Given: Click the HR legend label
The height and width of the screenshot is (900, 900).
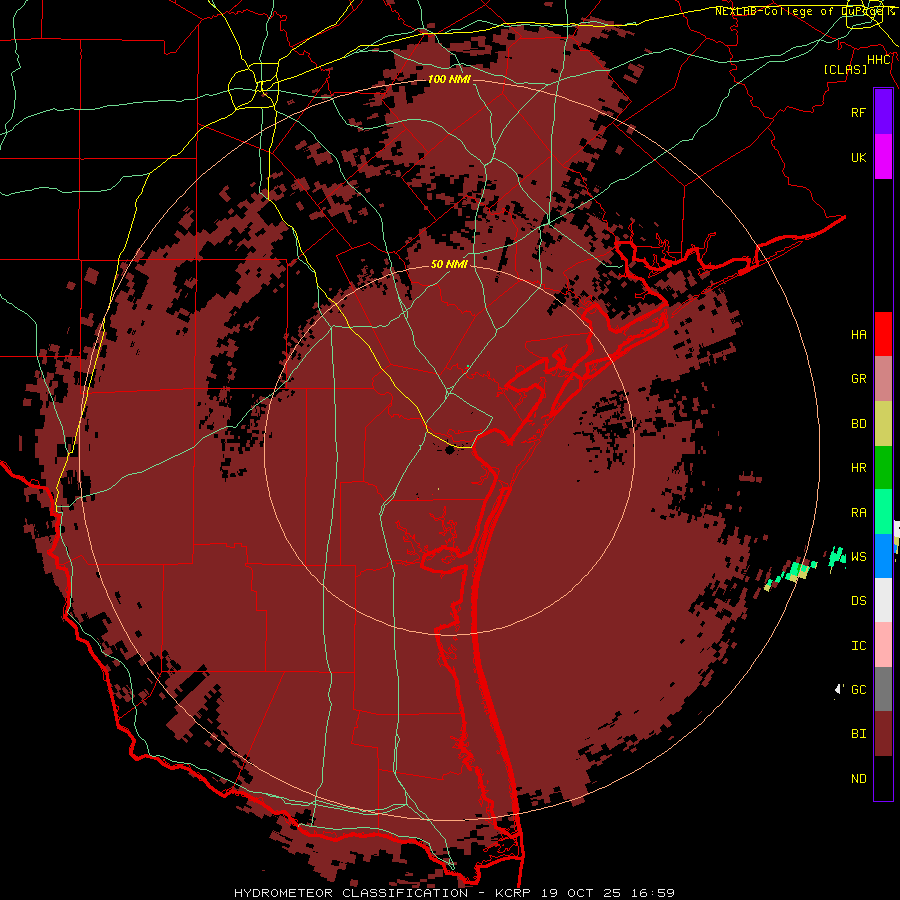Looking at the screenshot, I should tap(858, 468).
